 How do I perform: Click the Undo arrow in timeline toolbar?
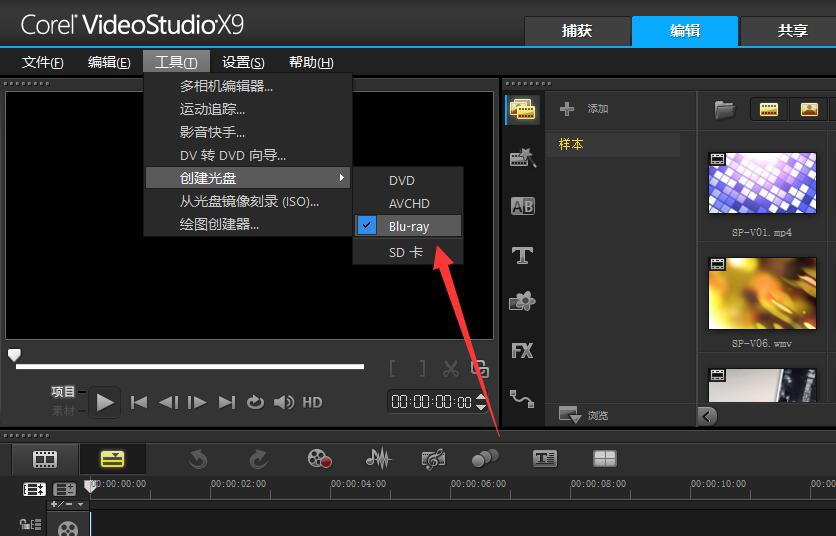pos(198,459)
